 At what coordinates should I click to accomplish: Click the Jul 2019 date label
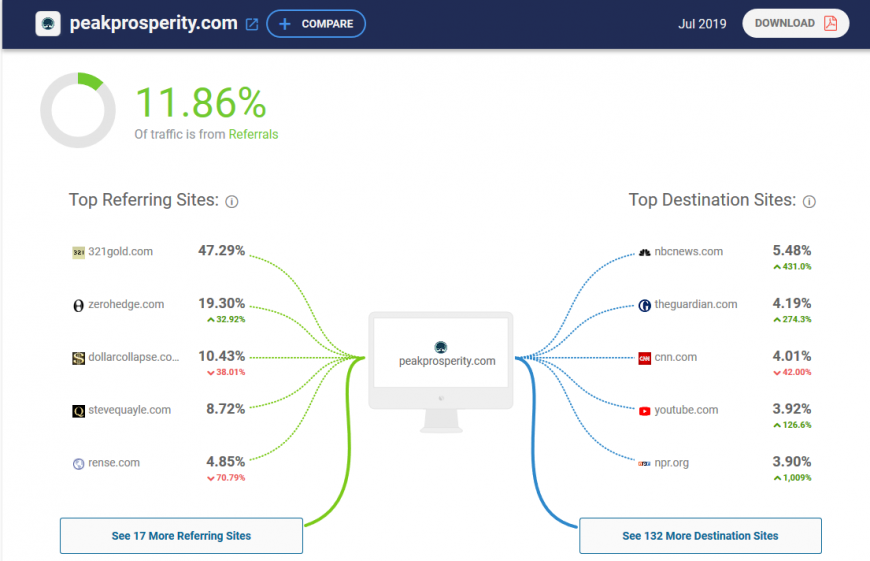[702, 24]
